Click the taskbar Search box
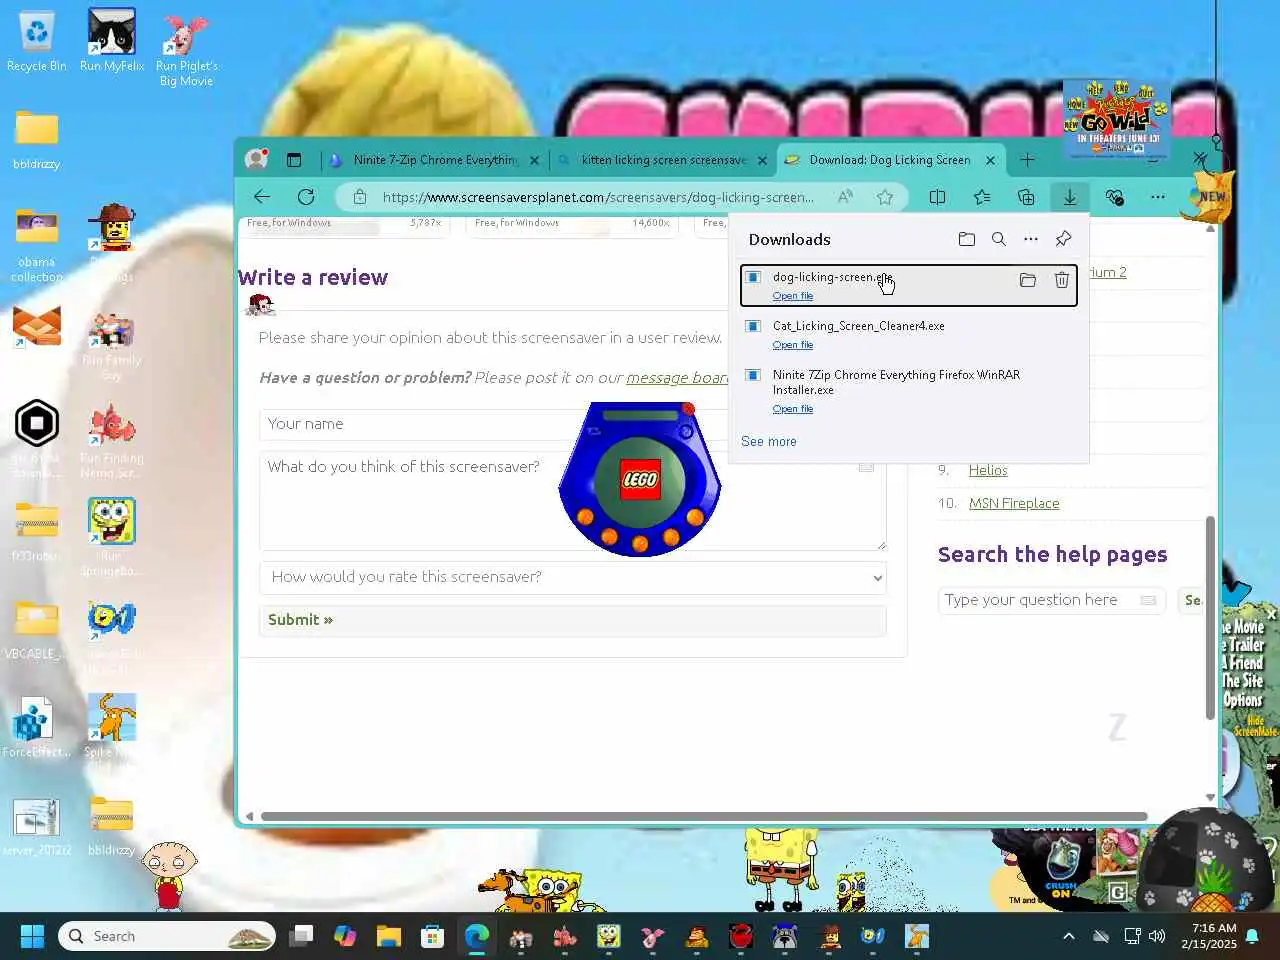 click(167, 936)
